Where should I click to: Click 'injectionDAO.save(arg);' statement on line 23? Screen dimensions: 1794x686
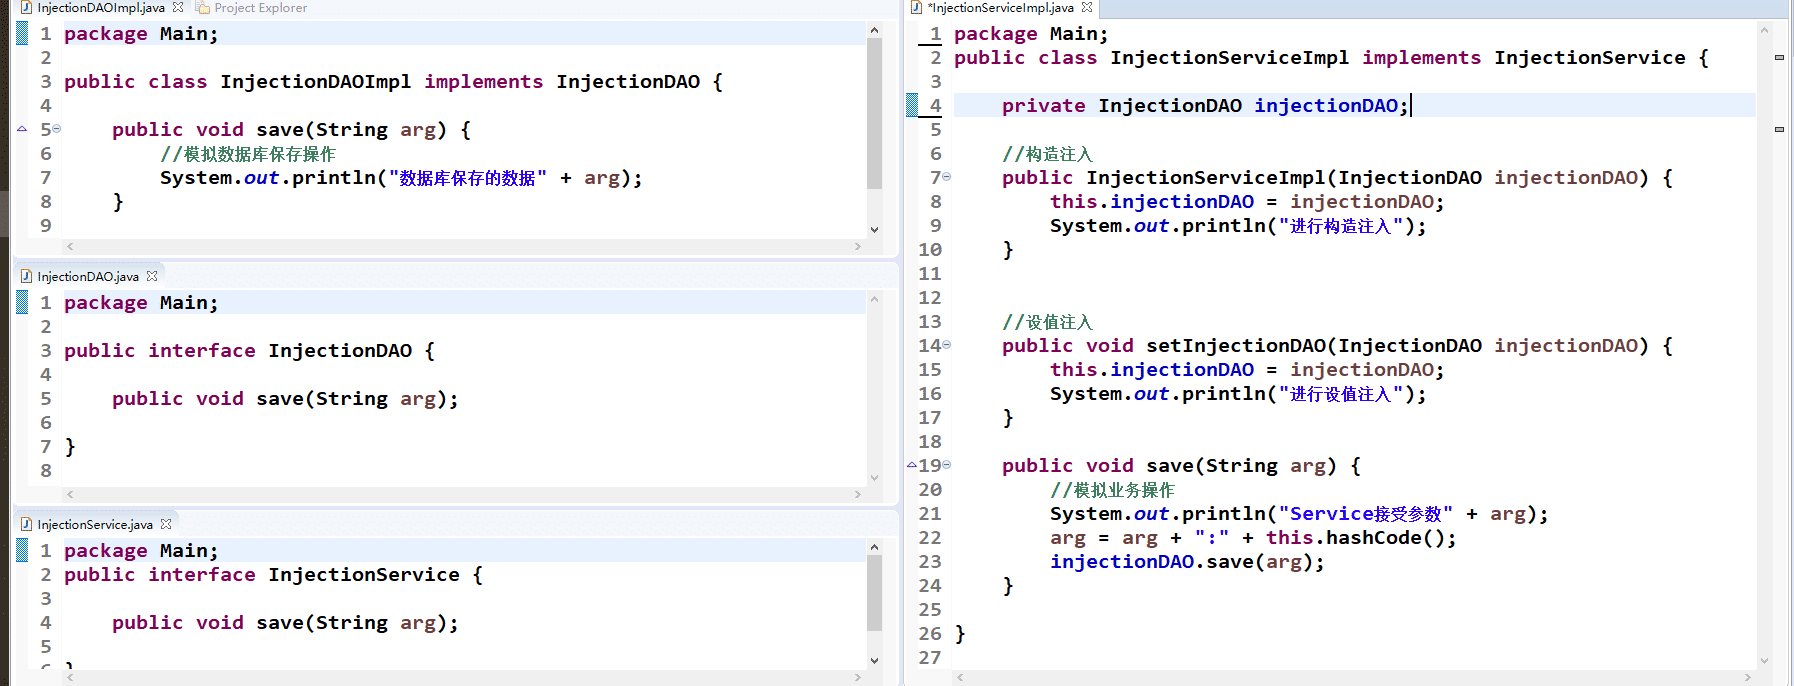pyautogui.click(x=1187, y=561)
